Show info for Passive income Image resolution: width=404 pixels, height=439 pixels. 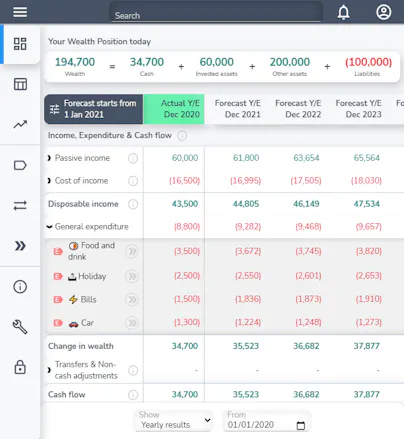pyautogui.click(x=133, y=158)
